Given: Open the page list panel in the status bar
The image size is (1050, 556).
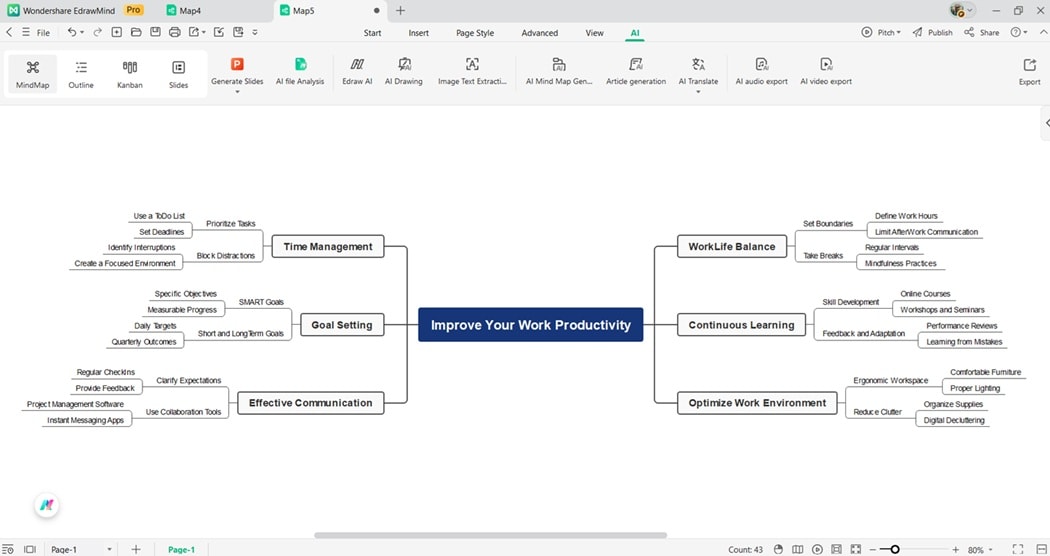Looking at the screenshot, I should coord(7,549).
